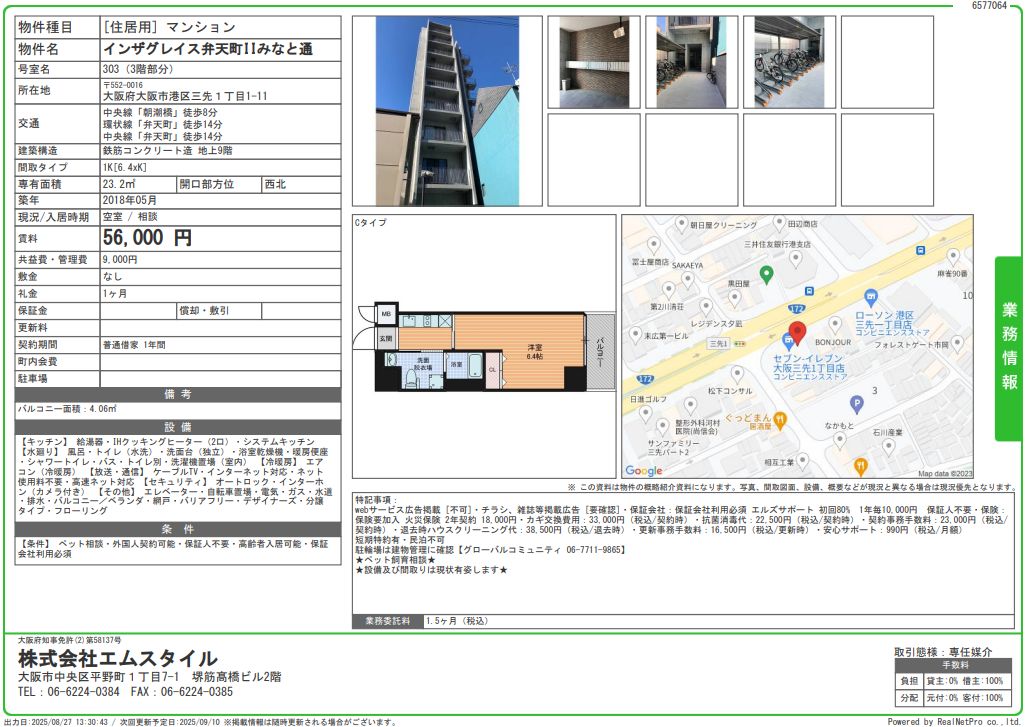This screenshot has height=727, width=1029.
Task: Open the large building exterior photo
Action: [x=446, y=111]
